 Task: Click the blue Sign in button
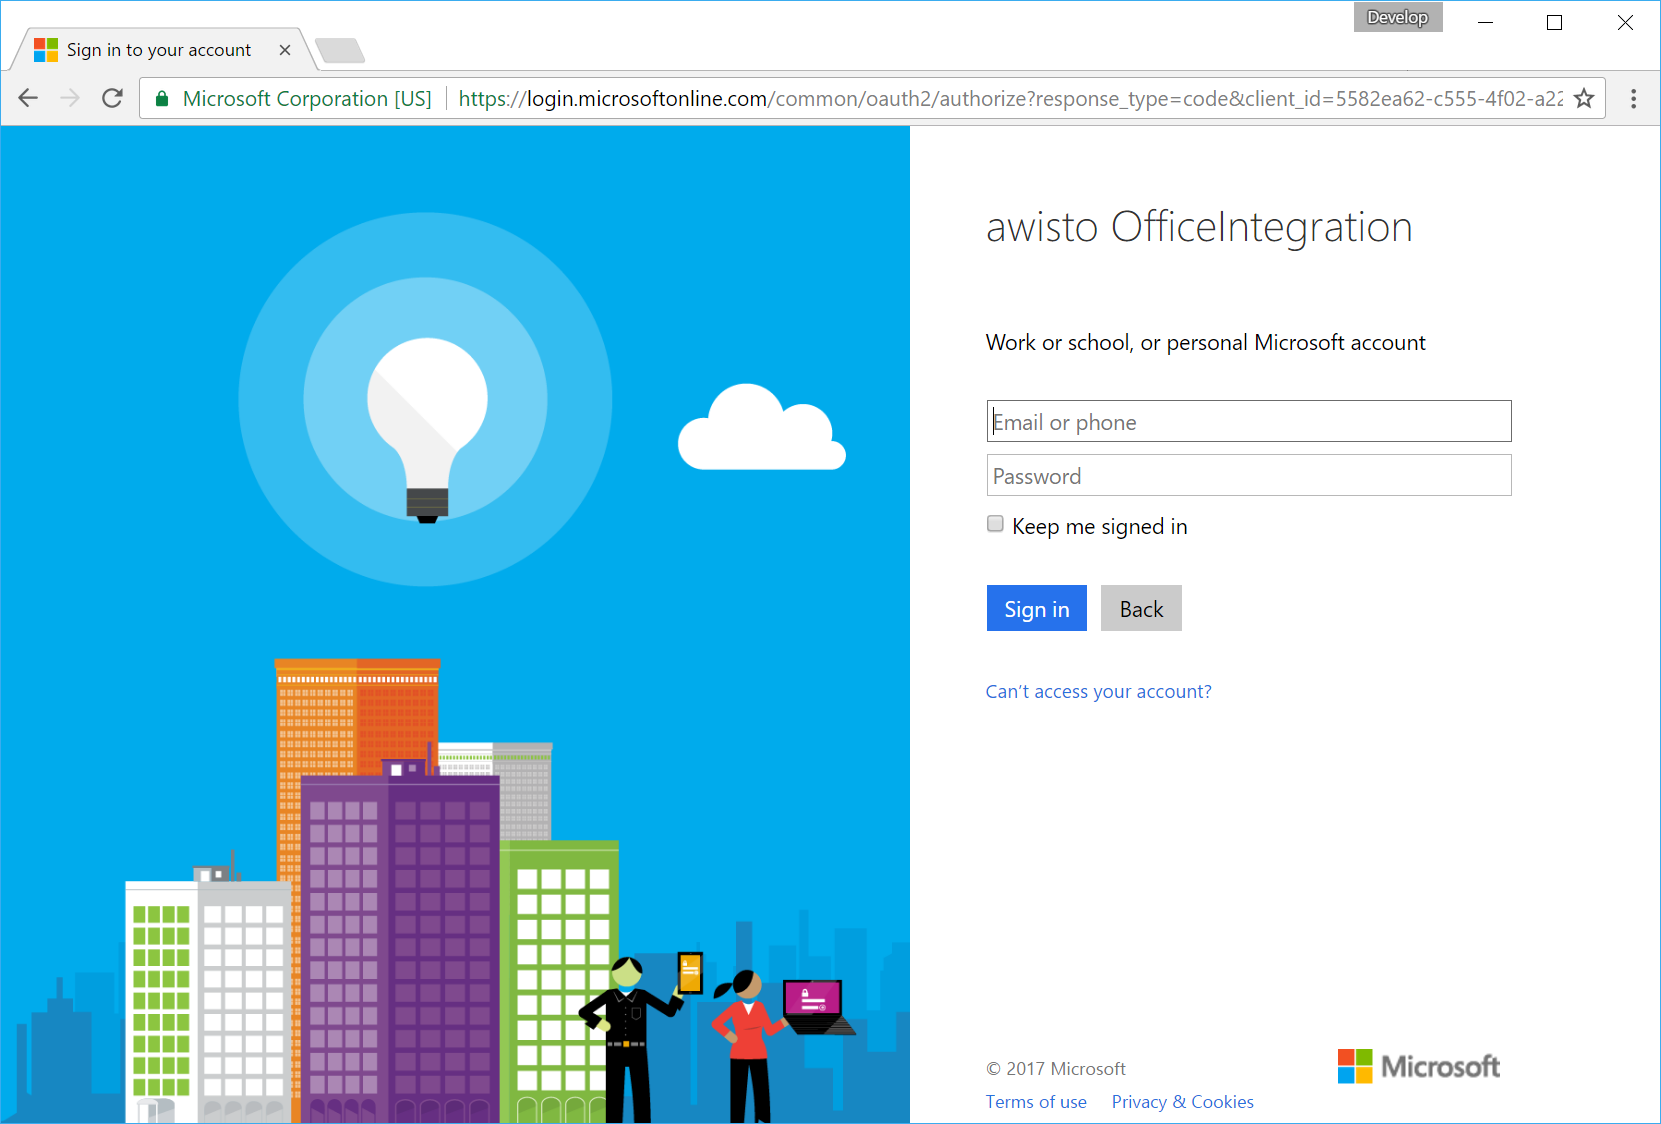pos(1037,608)
